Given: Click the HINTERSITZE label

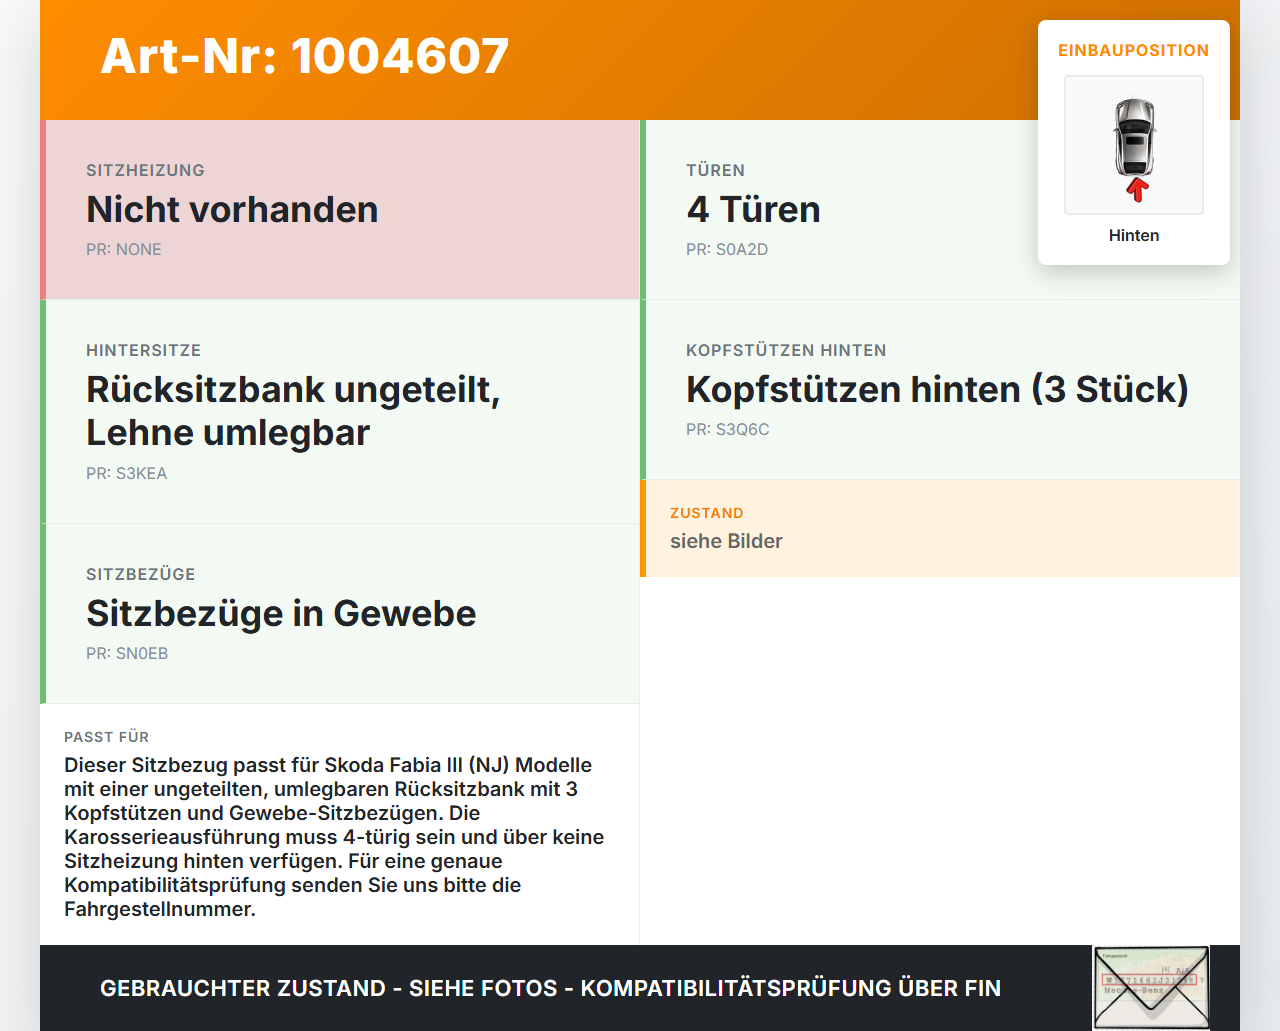Looking at the screenshot, I should [143, 350].
